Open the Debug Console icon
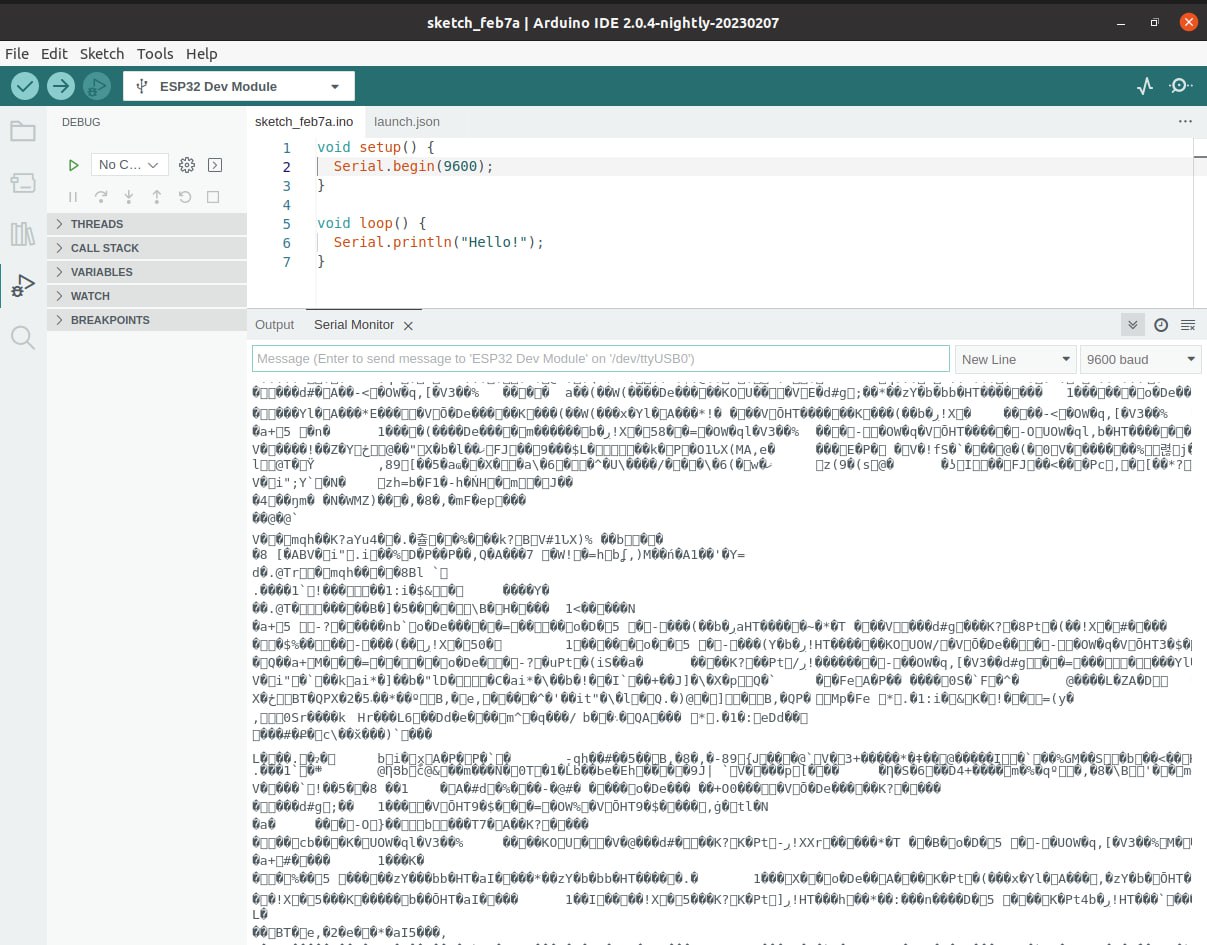Viewport: 1207px width, 945px height. click(215, 165)
